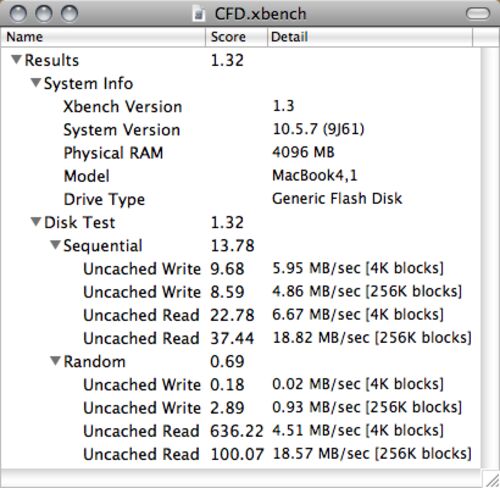Collapse the Random test group
Viewport: 500px width, 488px height.
pyautogui.click(x=55, y=361)
